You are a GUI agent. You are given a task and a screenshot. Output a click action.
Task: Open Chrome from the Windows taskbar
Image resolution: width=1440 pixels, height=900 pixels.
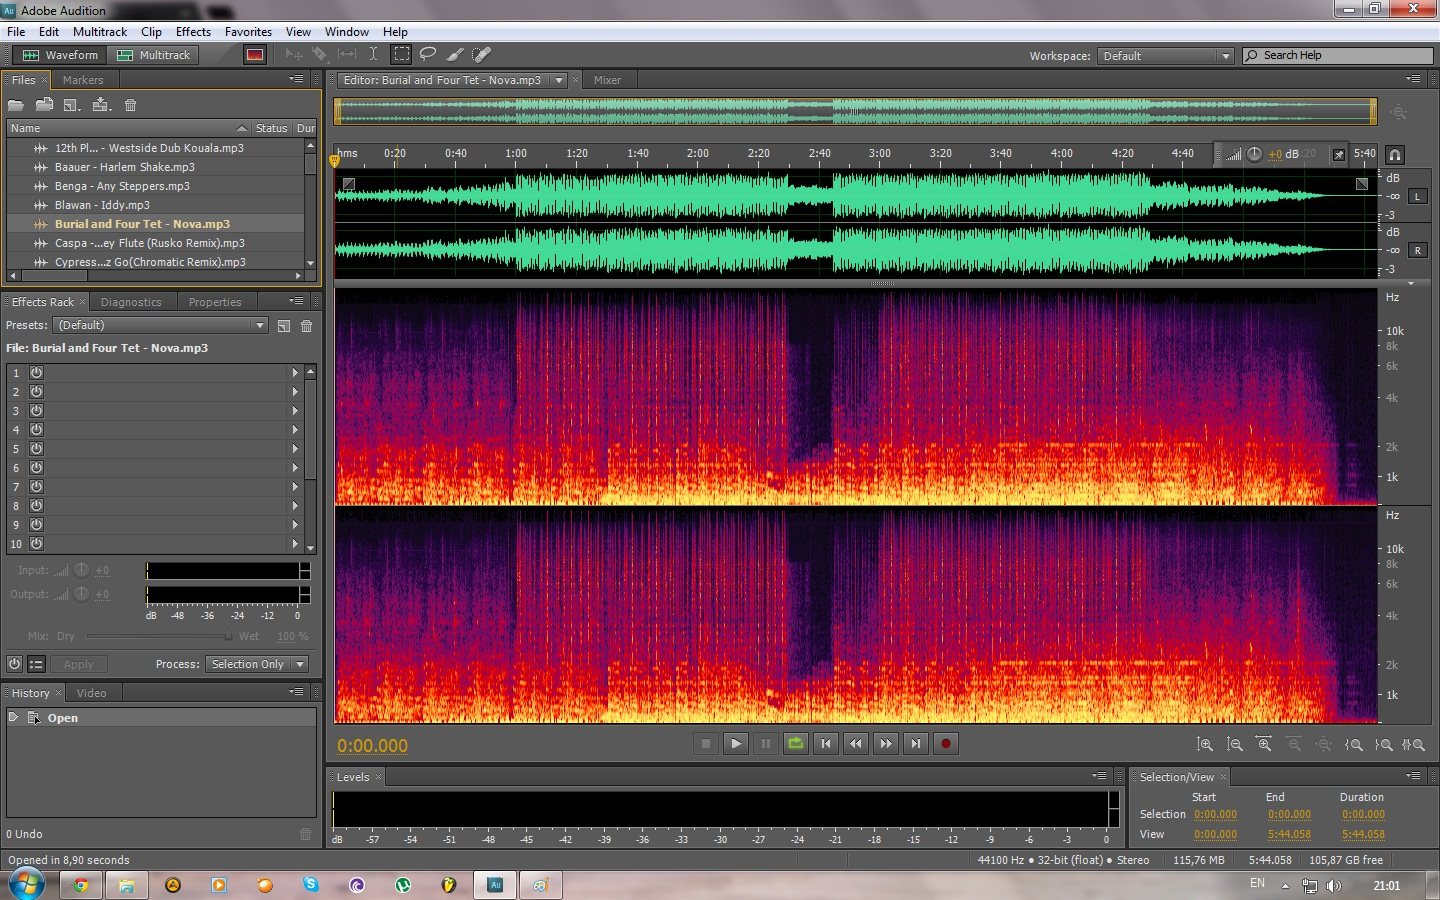(81, 885)
